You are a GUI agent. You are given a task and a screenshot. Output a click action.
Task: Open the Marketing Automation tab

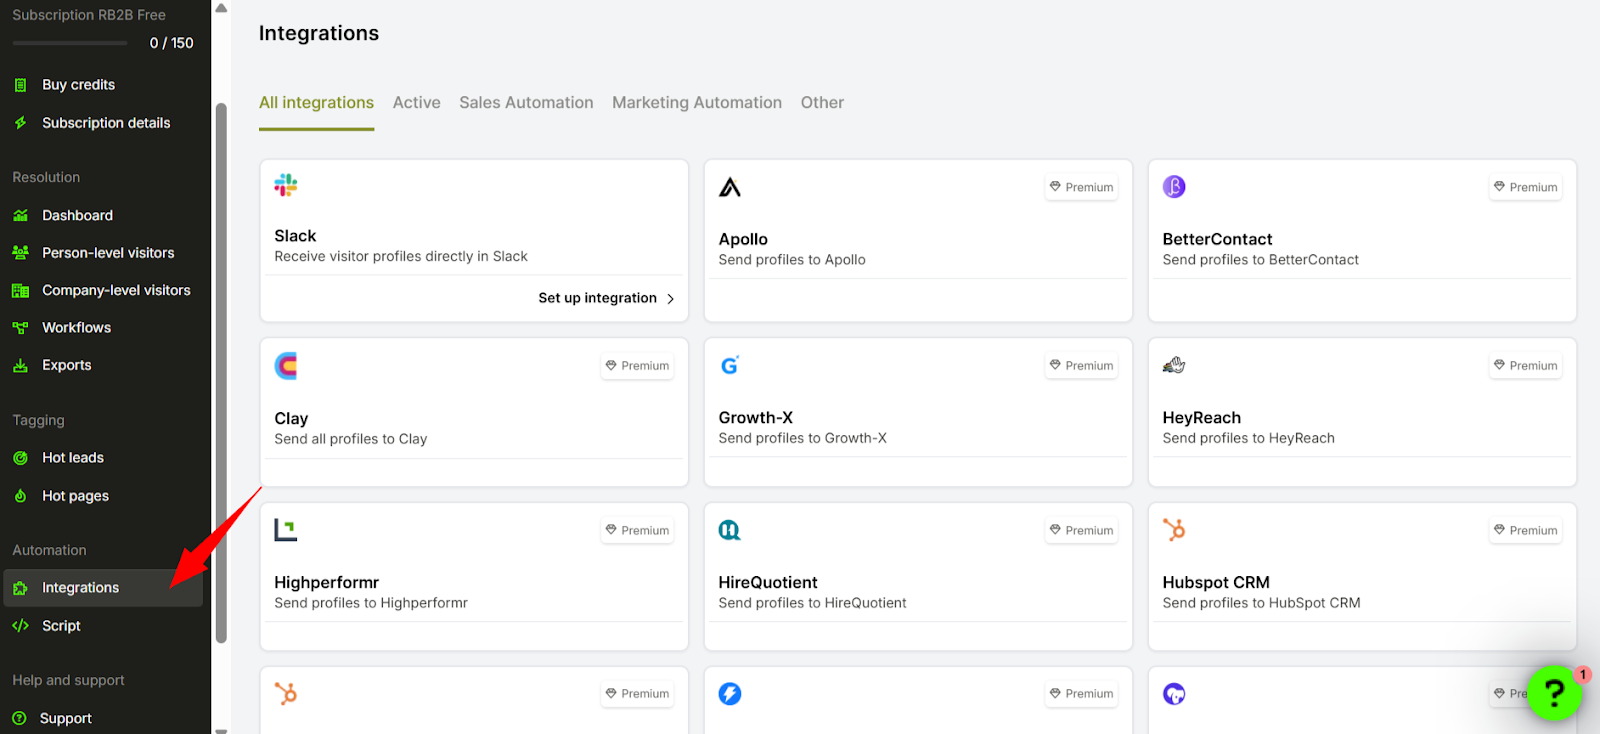[x=697, y=102]
